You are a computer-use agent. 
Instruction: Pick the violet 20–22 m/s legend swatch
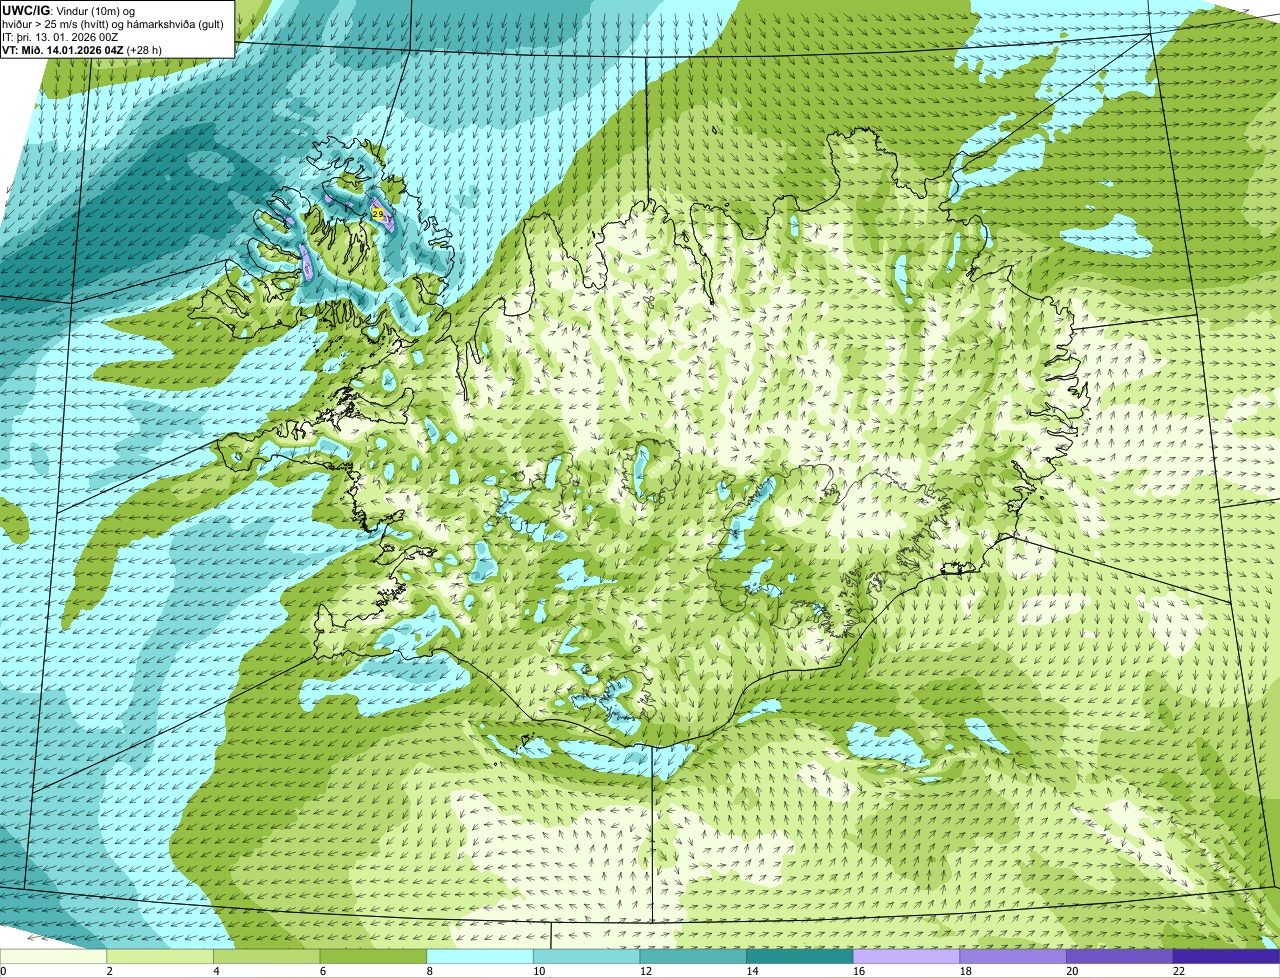coord(1120,956)
